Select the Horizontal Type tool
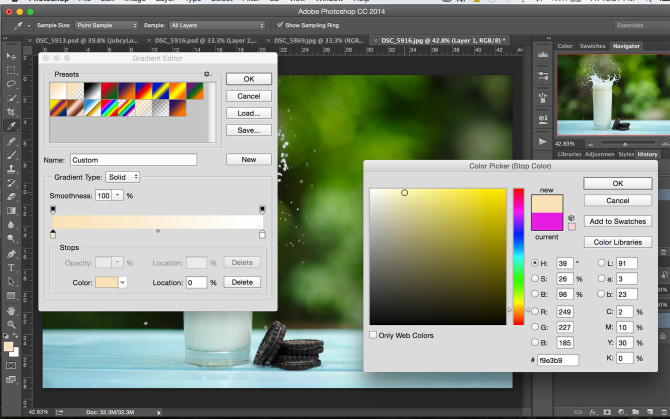The image size is (670, 419). click(x=11, y=268)
